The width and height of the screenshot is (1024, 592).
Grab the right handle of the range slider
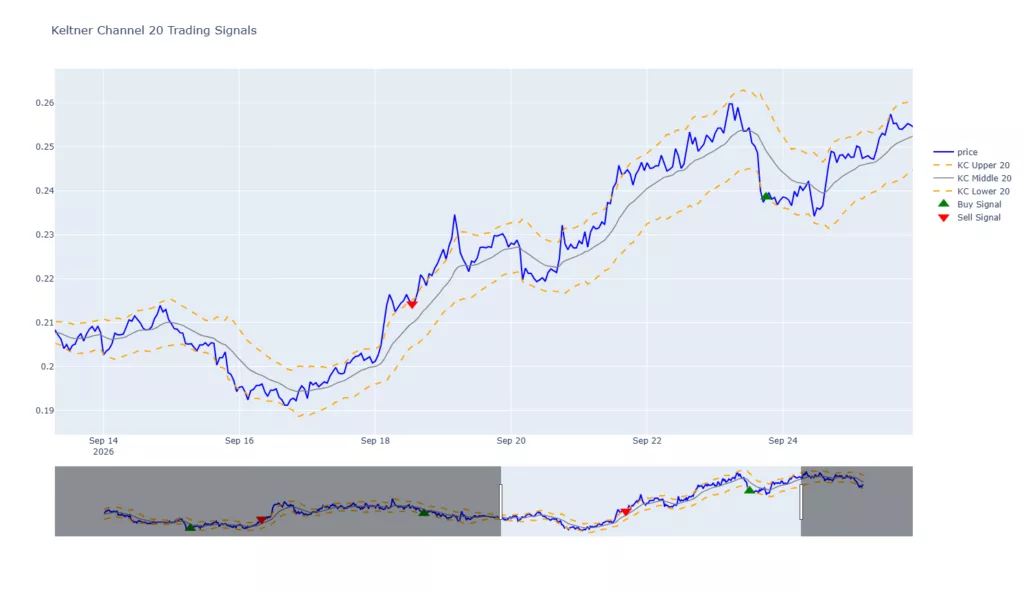tap(801, 501)
